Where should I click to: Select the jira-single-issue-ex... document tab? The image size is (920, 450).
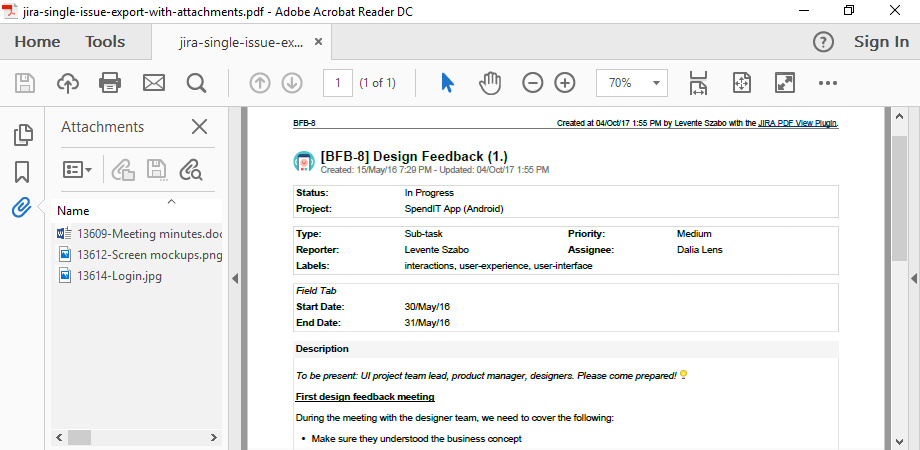click(x=241, y=42)
